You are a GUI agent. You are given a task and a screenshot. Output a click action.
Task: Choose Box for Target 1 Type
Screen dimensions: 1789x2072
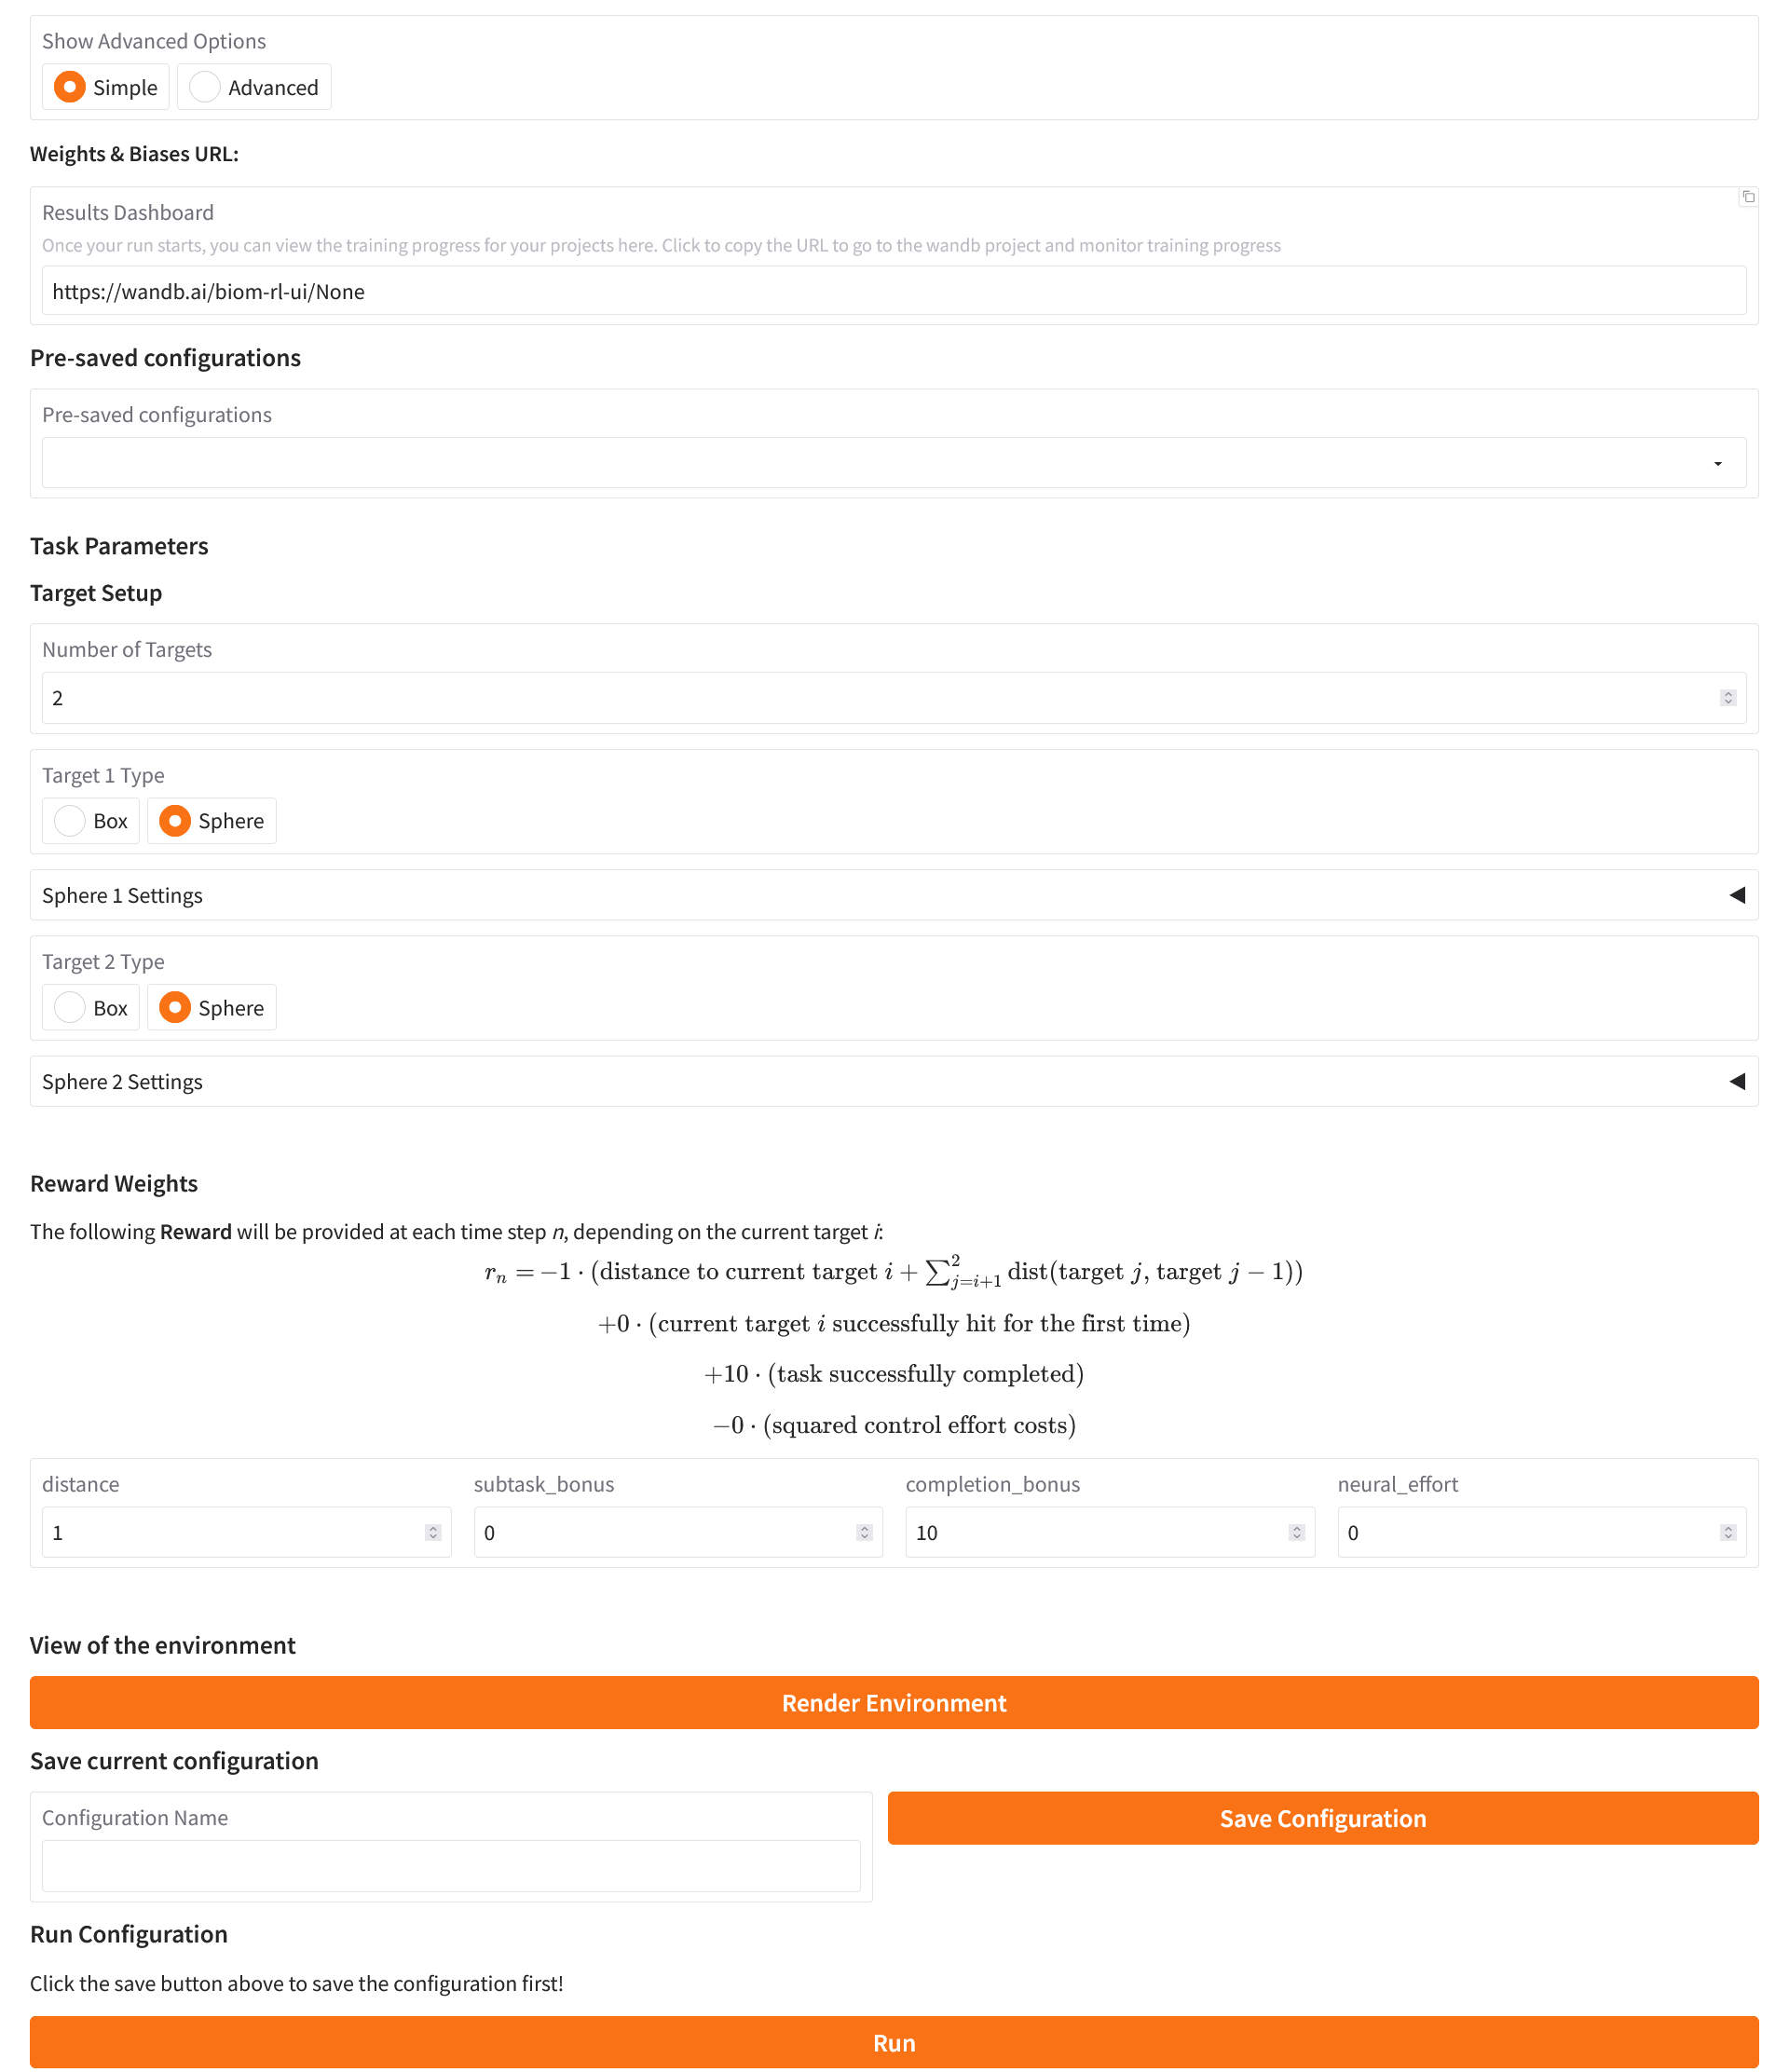tap(70, 821)
